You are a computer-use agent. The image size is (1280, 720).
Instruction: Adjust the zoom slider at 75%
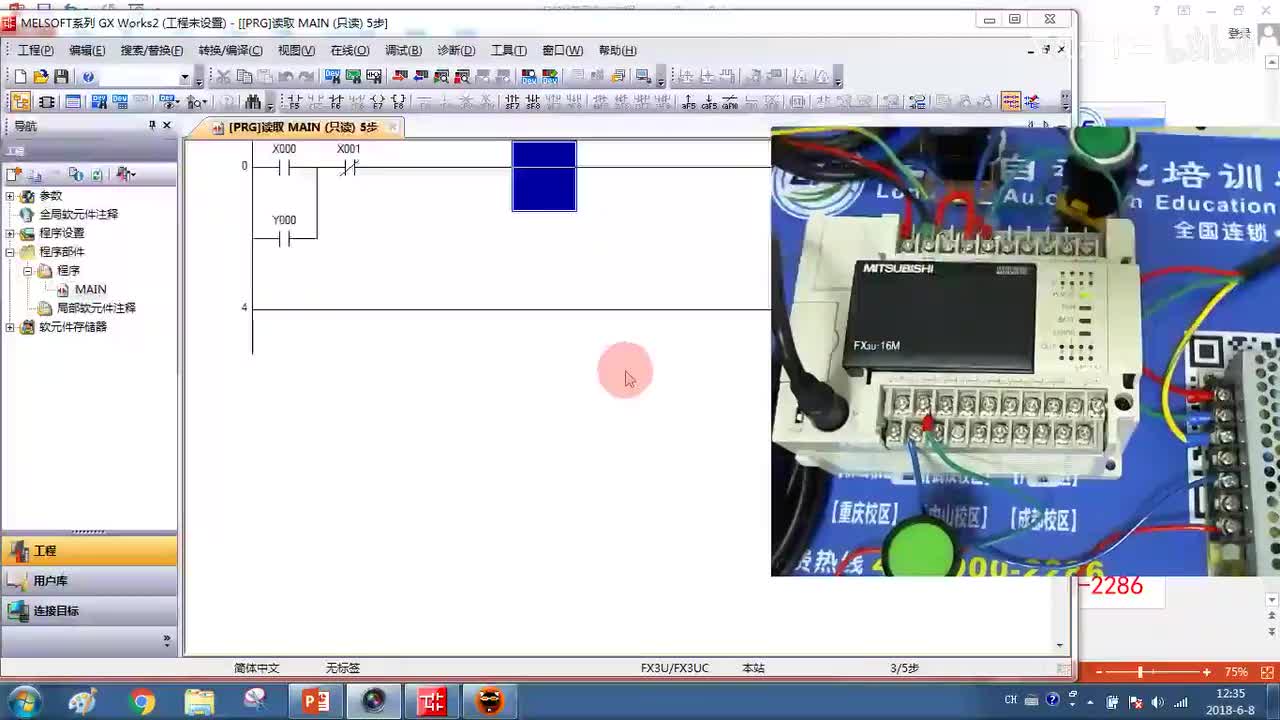1140,672
